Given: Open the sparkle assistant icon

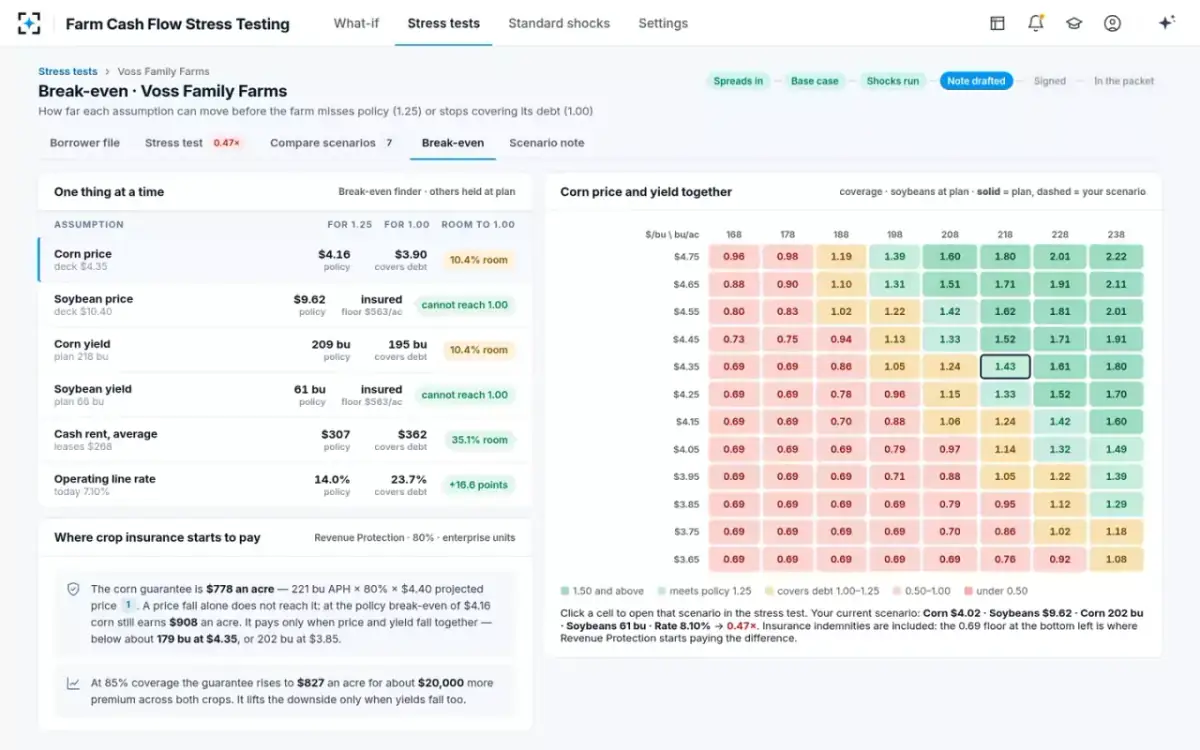Looking at the screenshot, I should click(x=1166, y=23).
